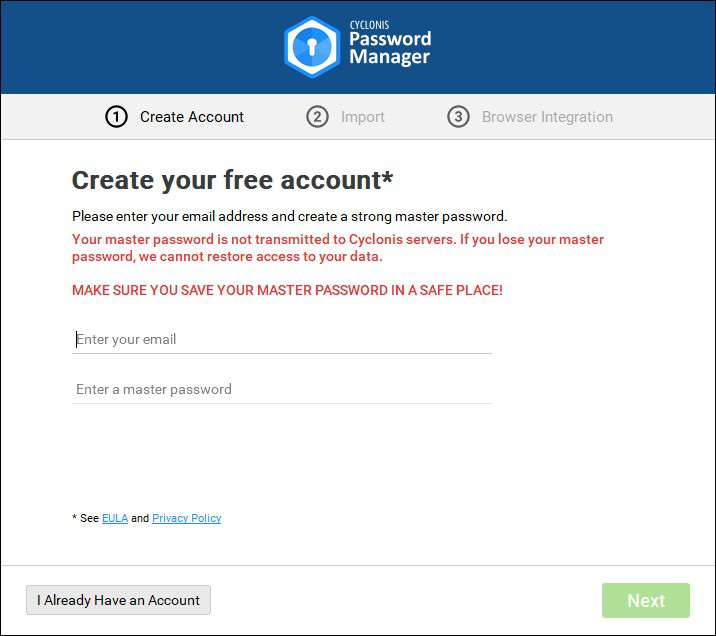Screen dimensions: 716x636
Task: Open the Privacy Policy link
Action: click(186, 519)
